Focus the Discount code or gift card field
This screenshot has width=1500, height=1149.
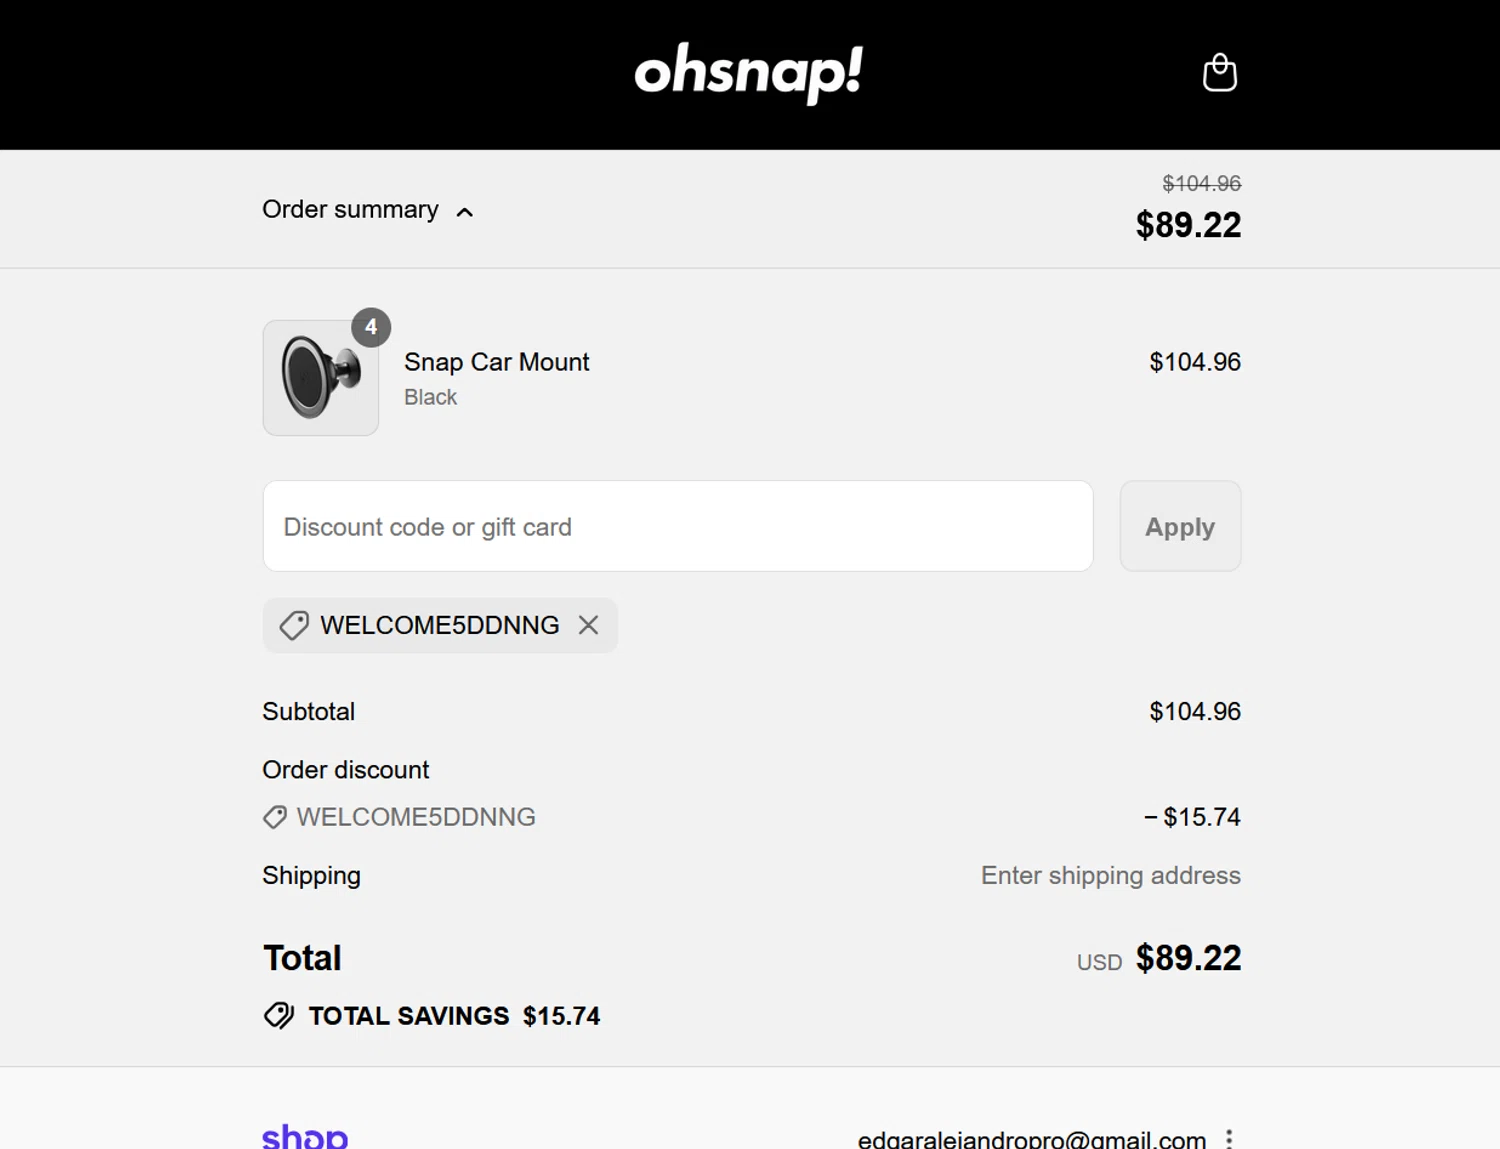677,527
